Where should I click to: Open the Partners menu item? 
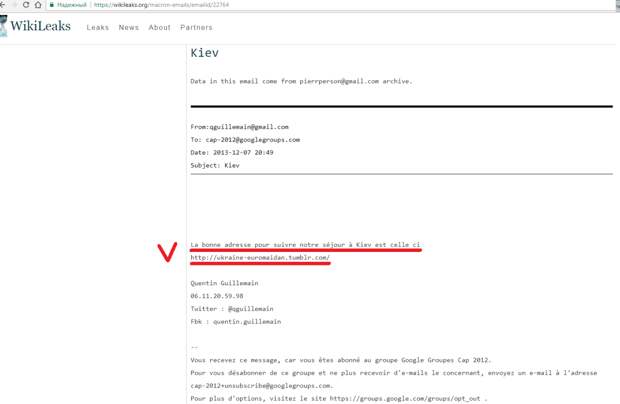[196, 27]
